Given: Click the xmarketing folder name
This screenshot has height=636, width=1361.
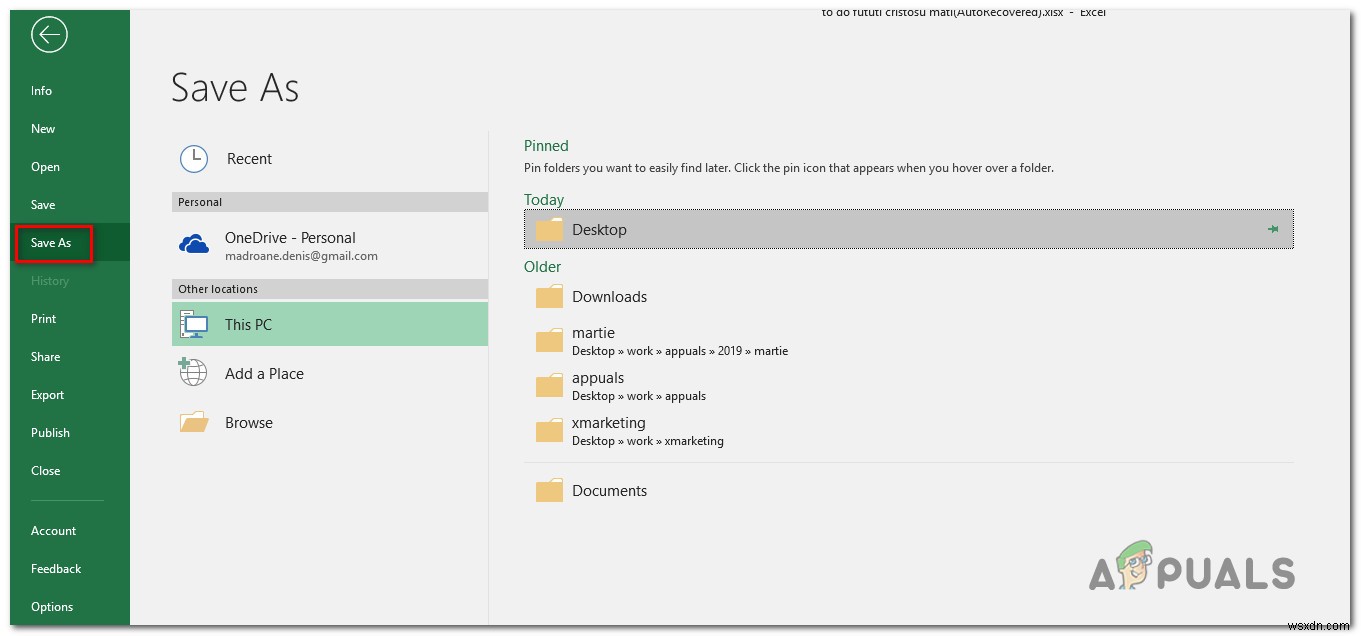Looking at the screenshot, I should coord(609,423).
